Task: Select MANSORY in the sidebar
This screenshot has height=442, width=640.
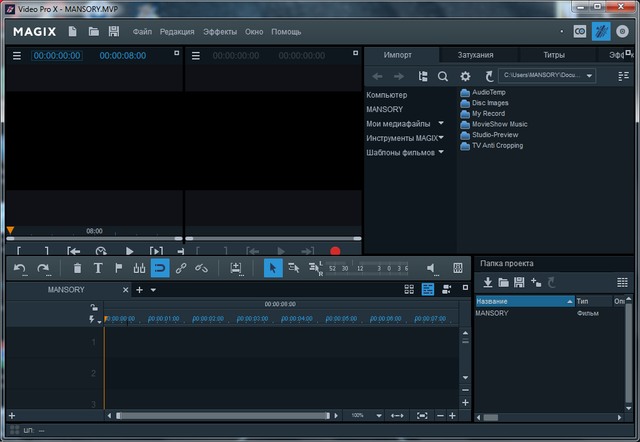Action: (x=384, y=109)
